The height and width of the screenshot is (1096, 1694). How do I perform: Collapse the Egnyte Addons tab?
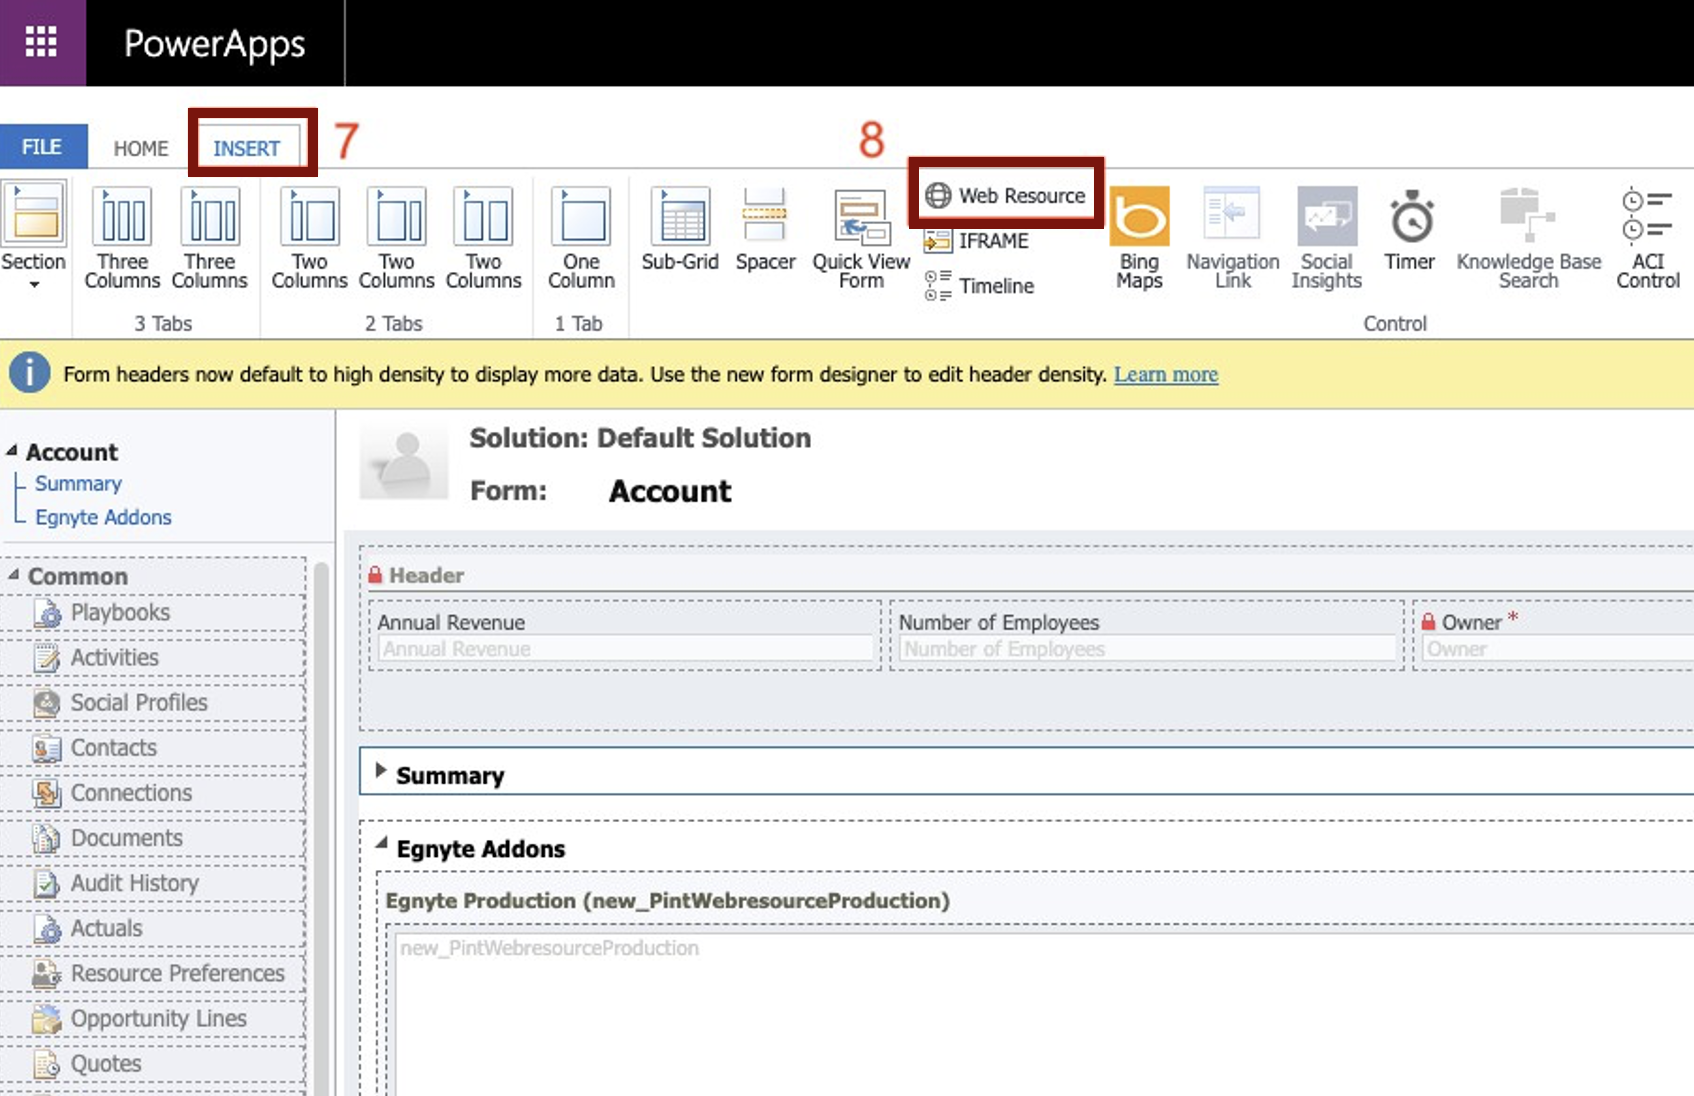coord(381,843)
